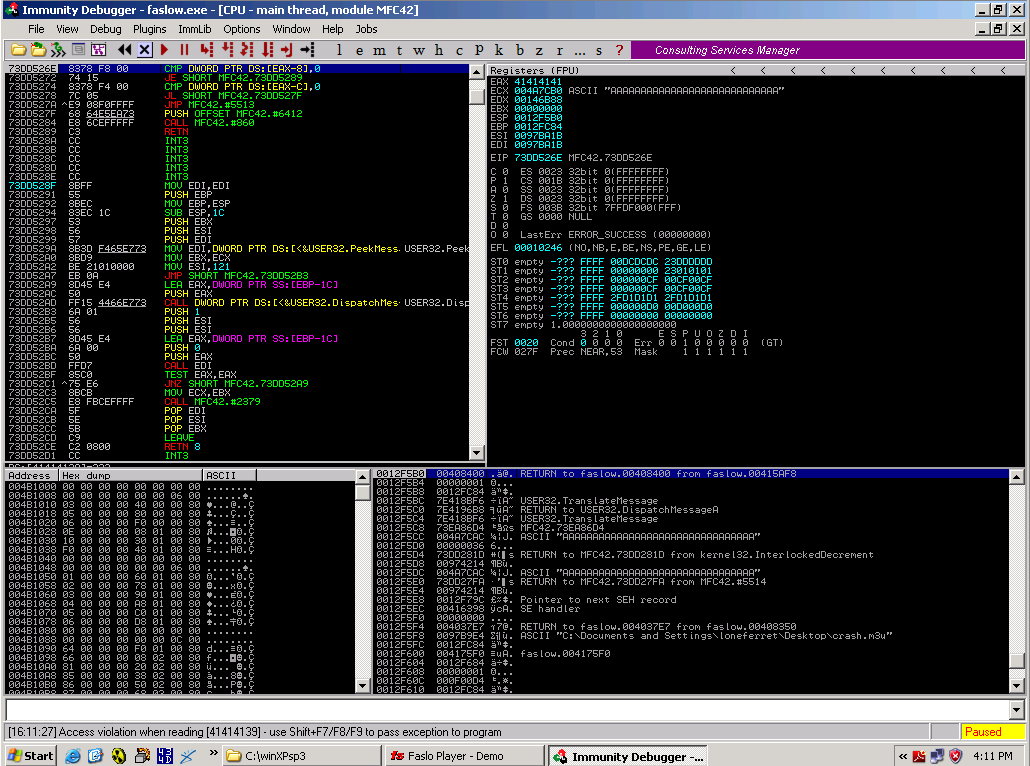The image size is (1030, 766).
Task: Click the Step over toolbar icon
Action: point(227,50)
